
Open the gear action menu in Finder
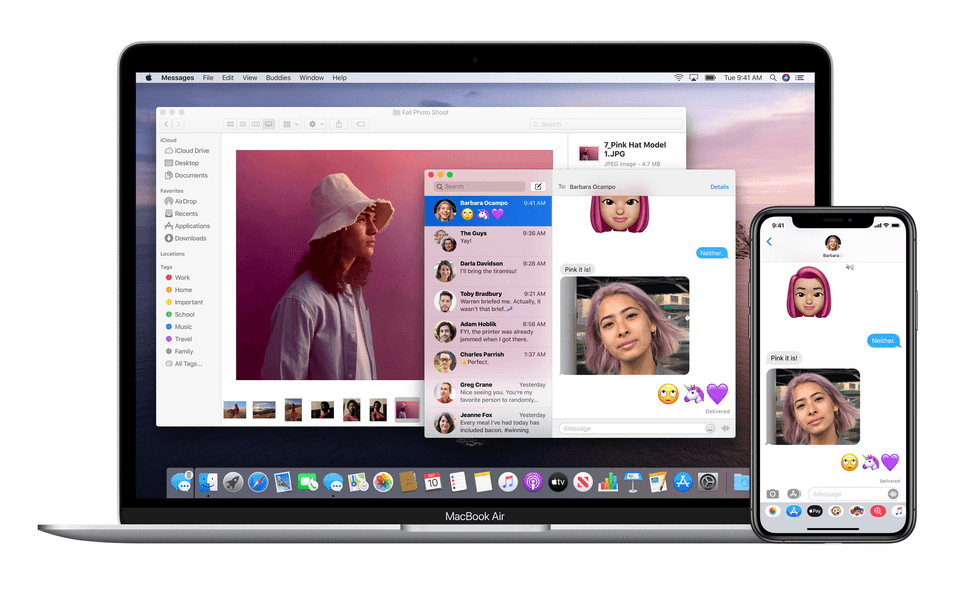click(313, 124)
